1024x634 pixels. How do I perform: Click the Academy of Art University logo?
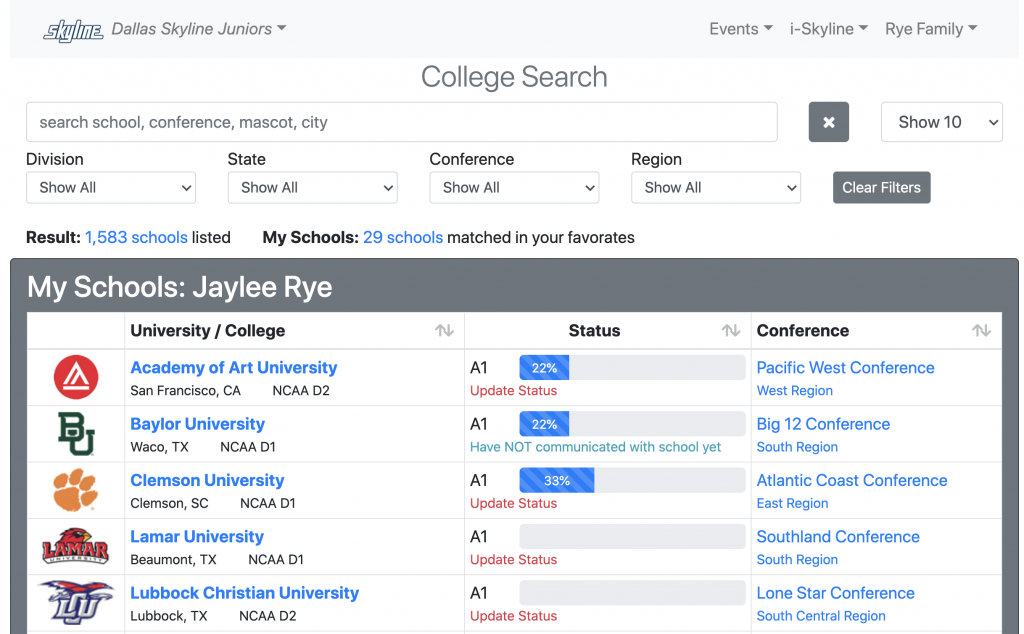(76, 377)
